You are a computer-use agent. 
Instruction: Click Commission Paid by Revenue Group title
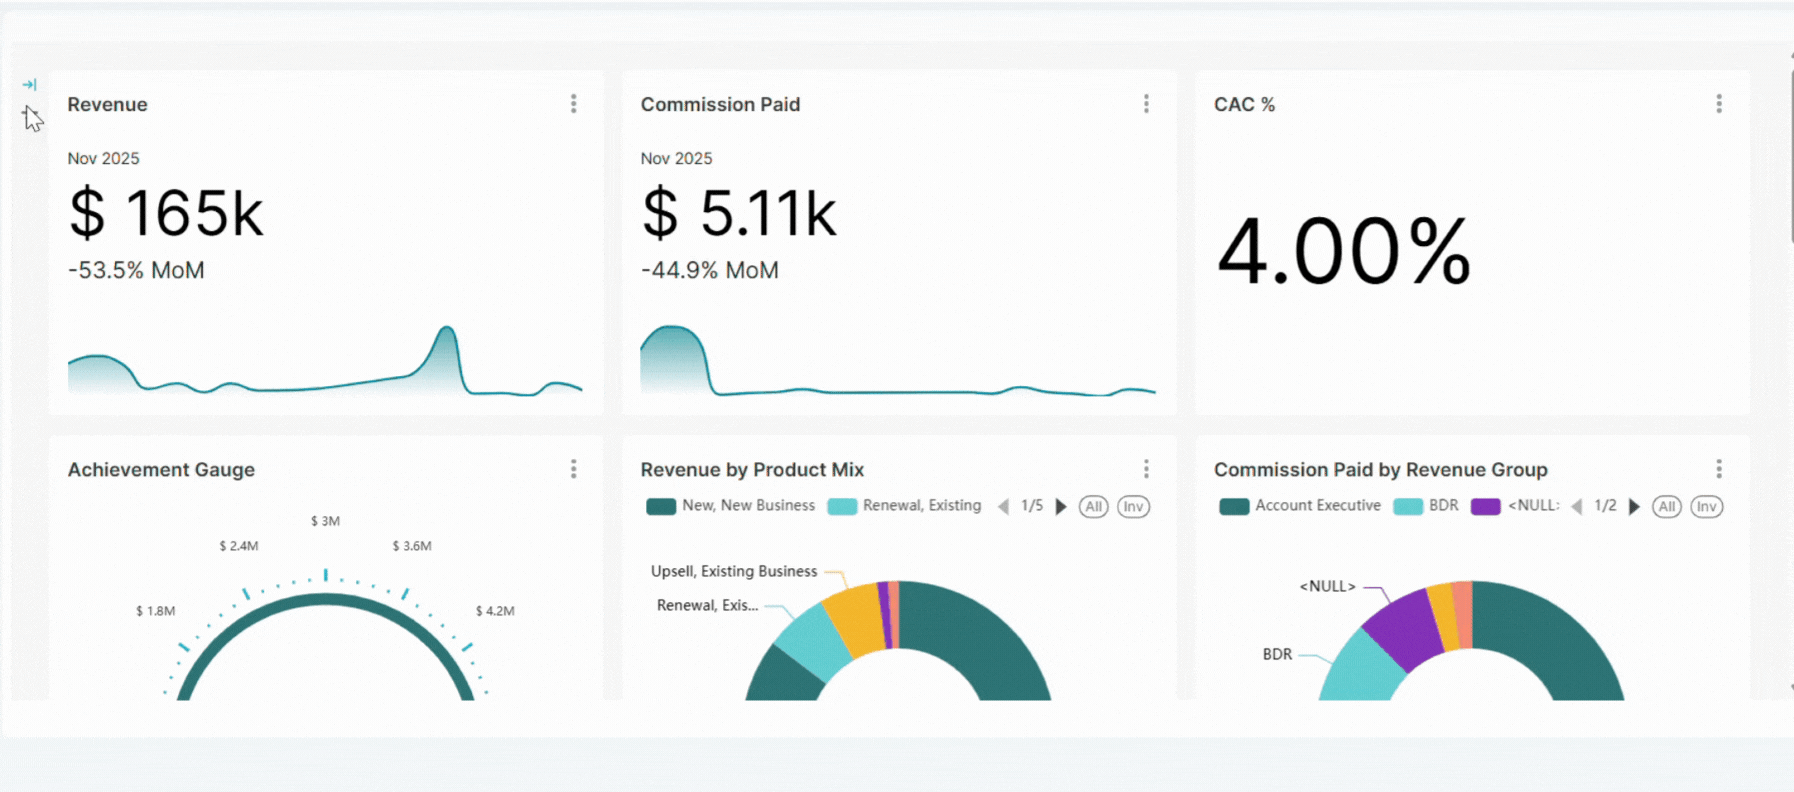(1380, 469)
